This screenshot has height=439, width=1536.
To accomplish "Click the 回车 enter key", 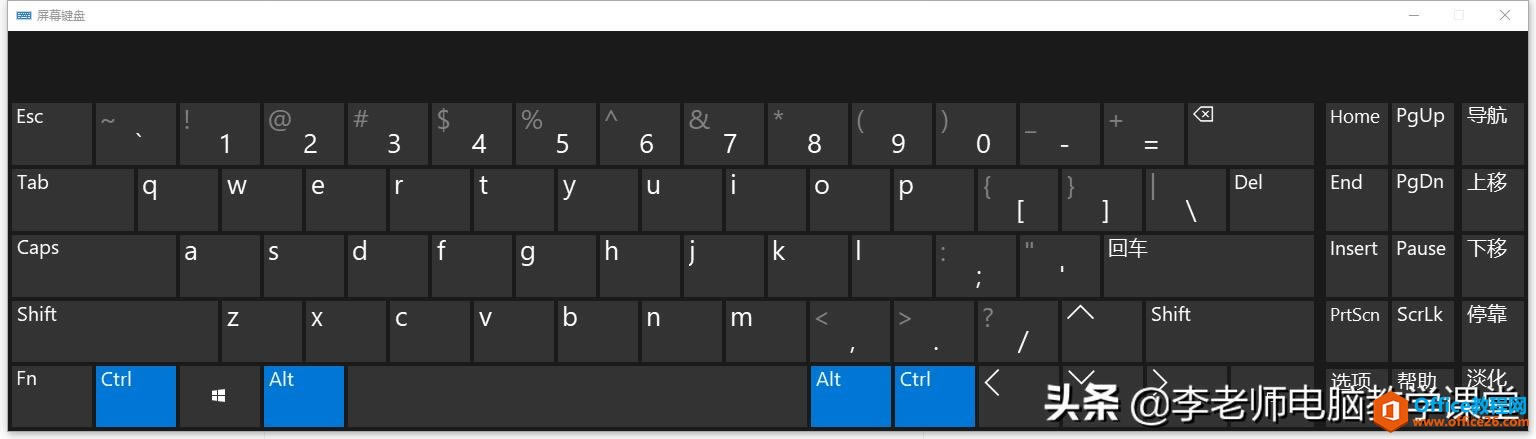I will [1208, 265].
